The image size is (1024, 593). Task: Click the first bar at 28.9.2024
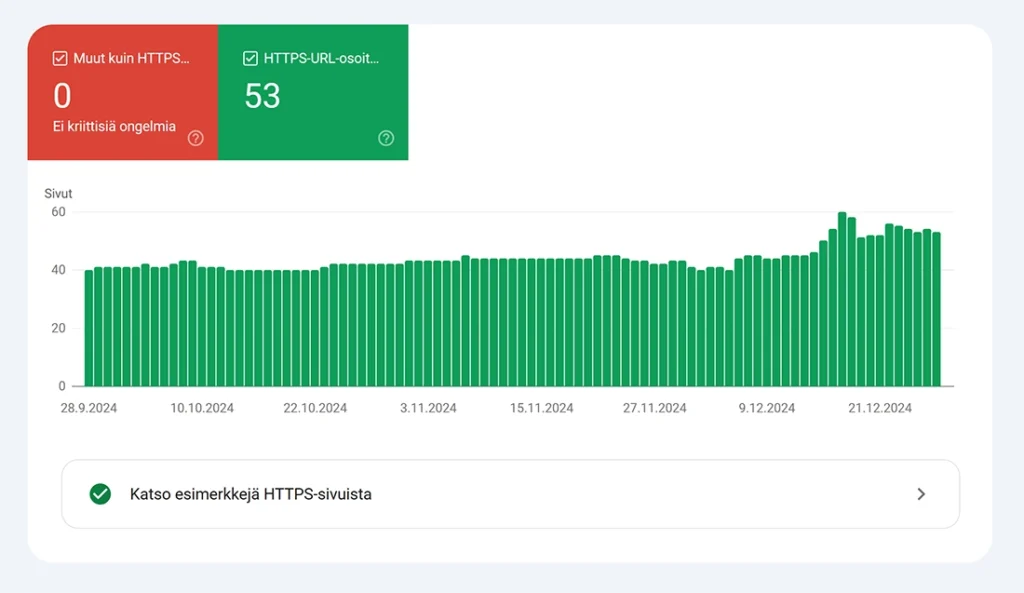(x=89, y=328)
